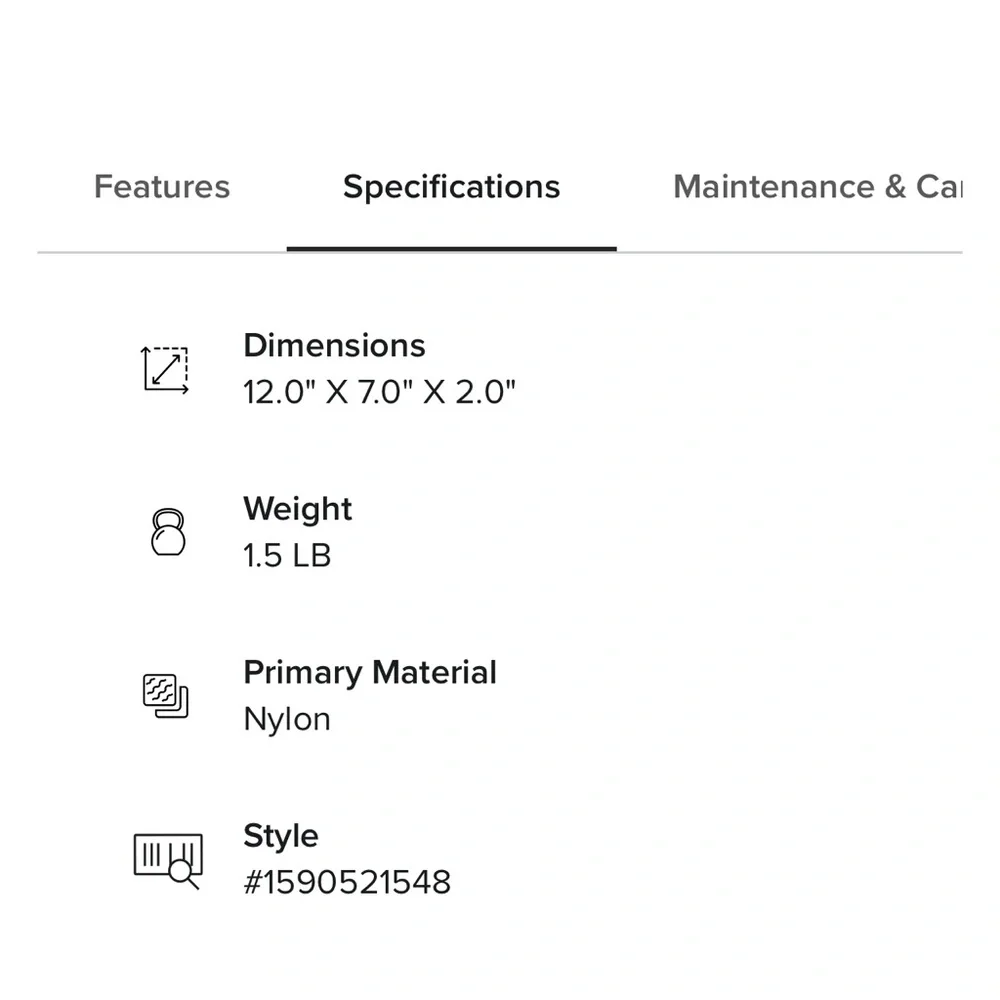Switch to the Features tab

[x=162, y=187]
